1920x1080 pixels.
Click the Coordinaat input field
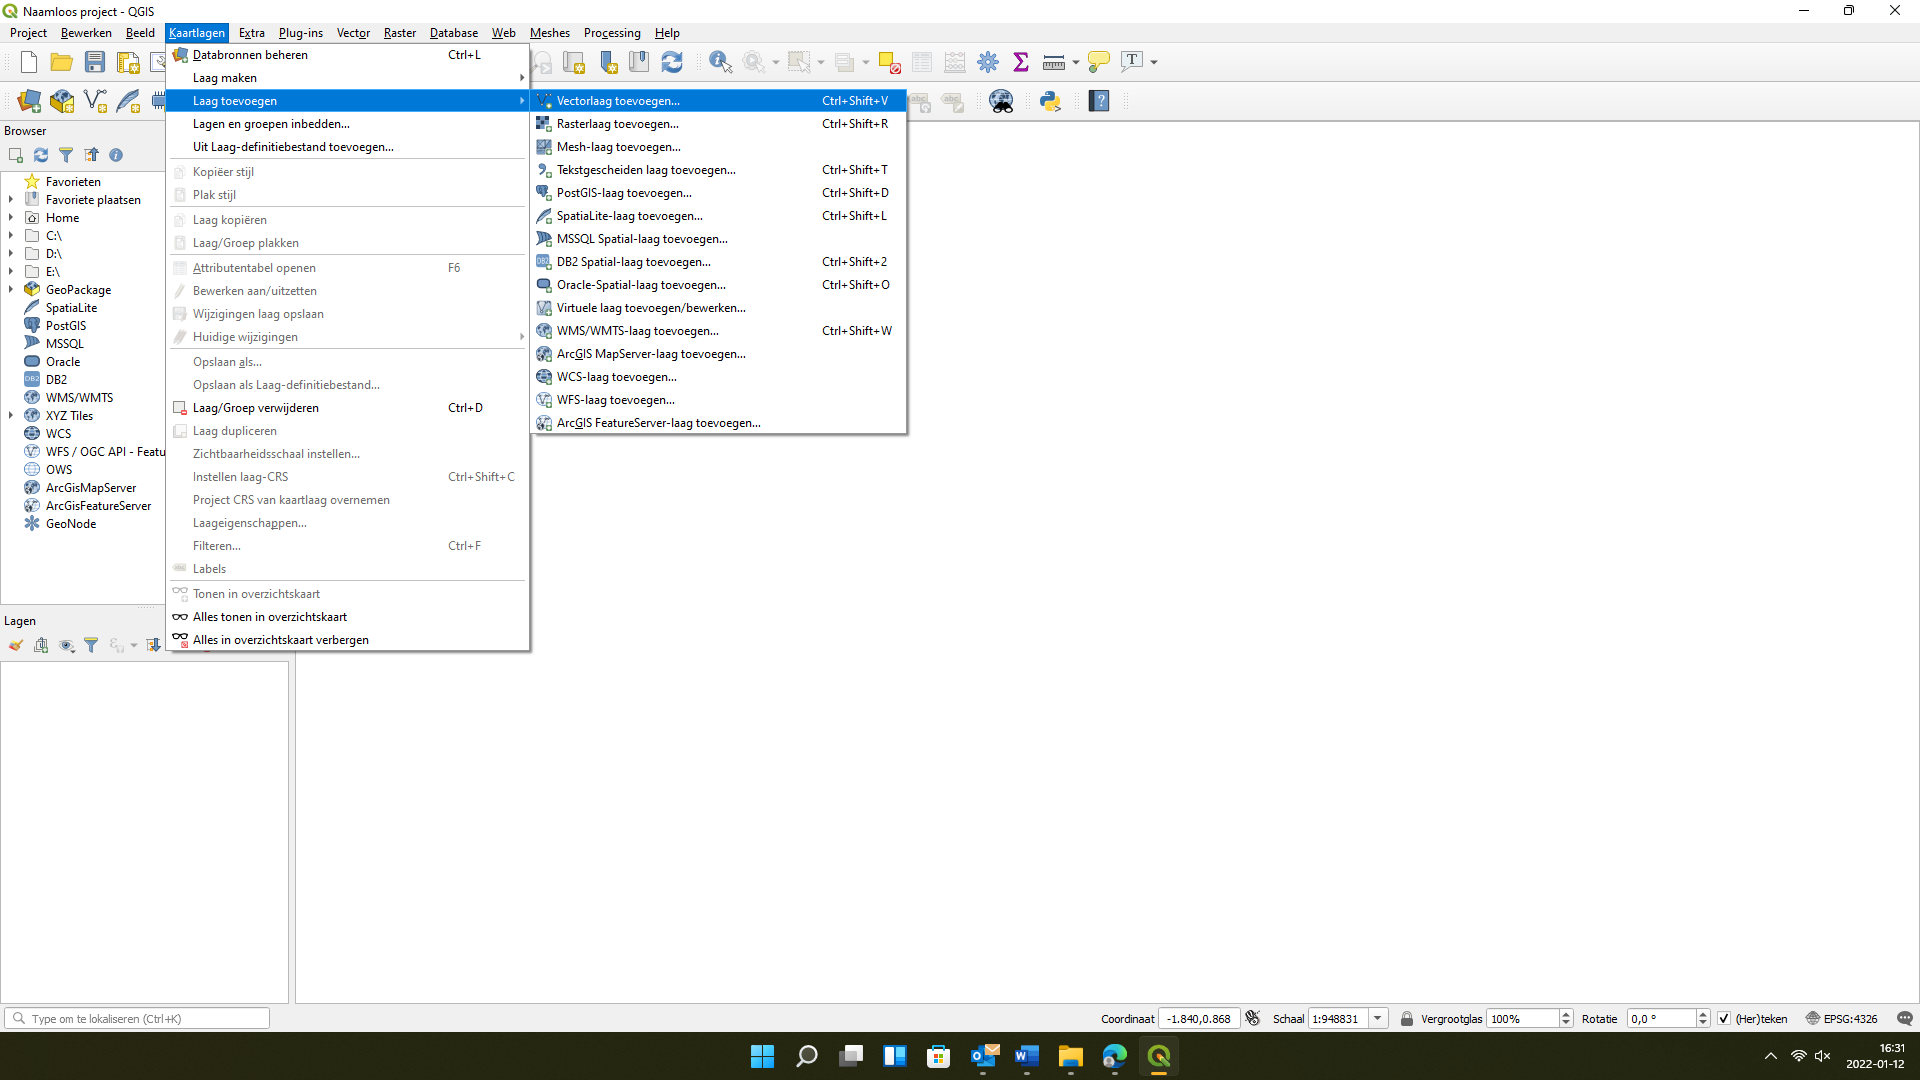1199,1018
